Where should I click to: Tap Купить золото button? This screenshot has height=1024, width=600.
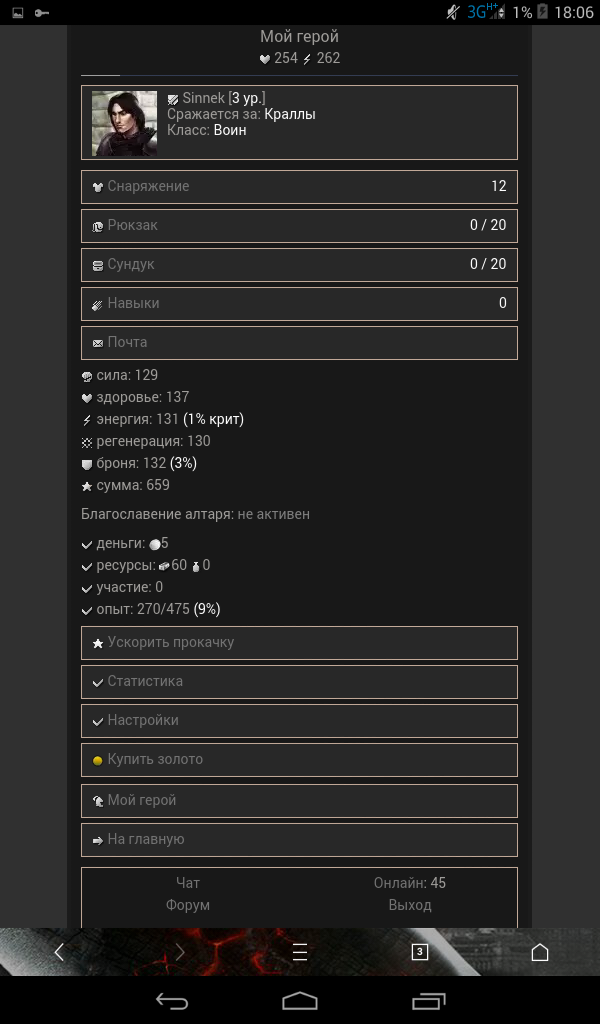pyautogui.click(x=299, y=760)
